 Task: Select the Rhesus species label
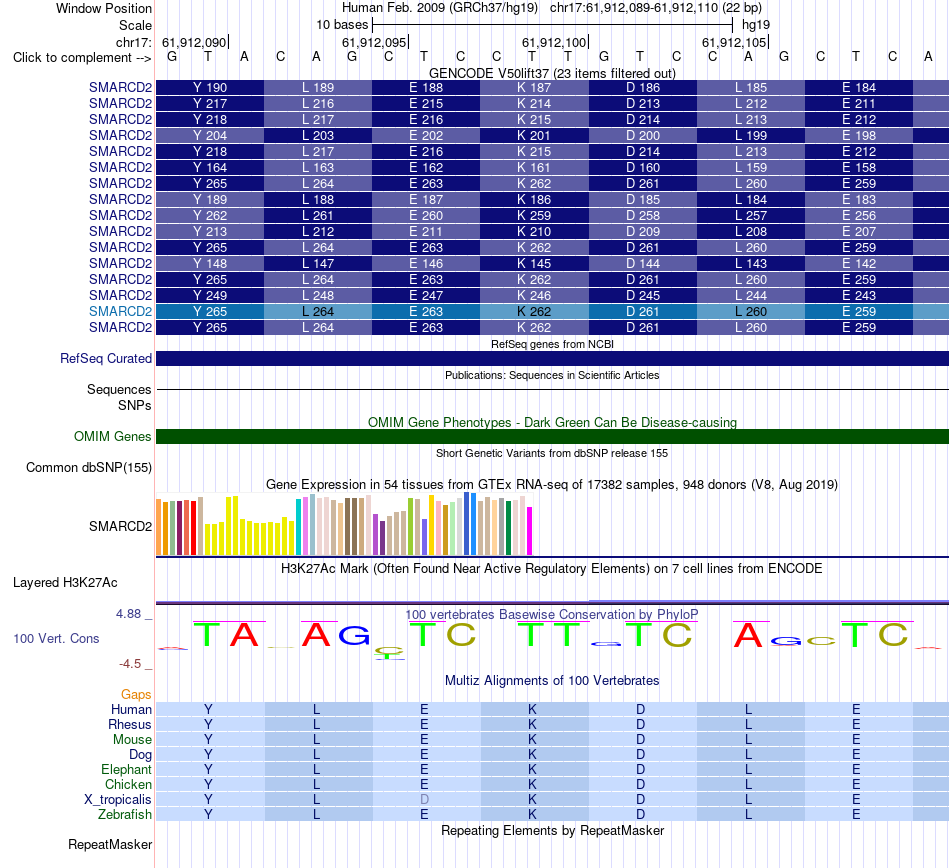click(x=130, y=724)
